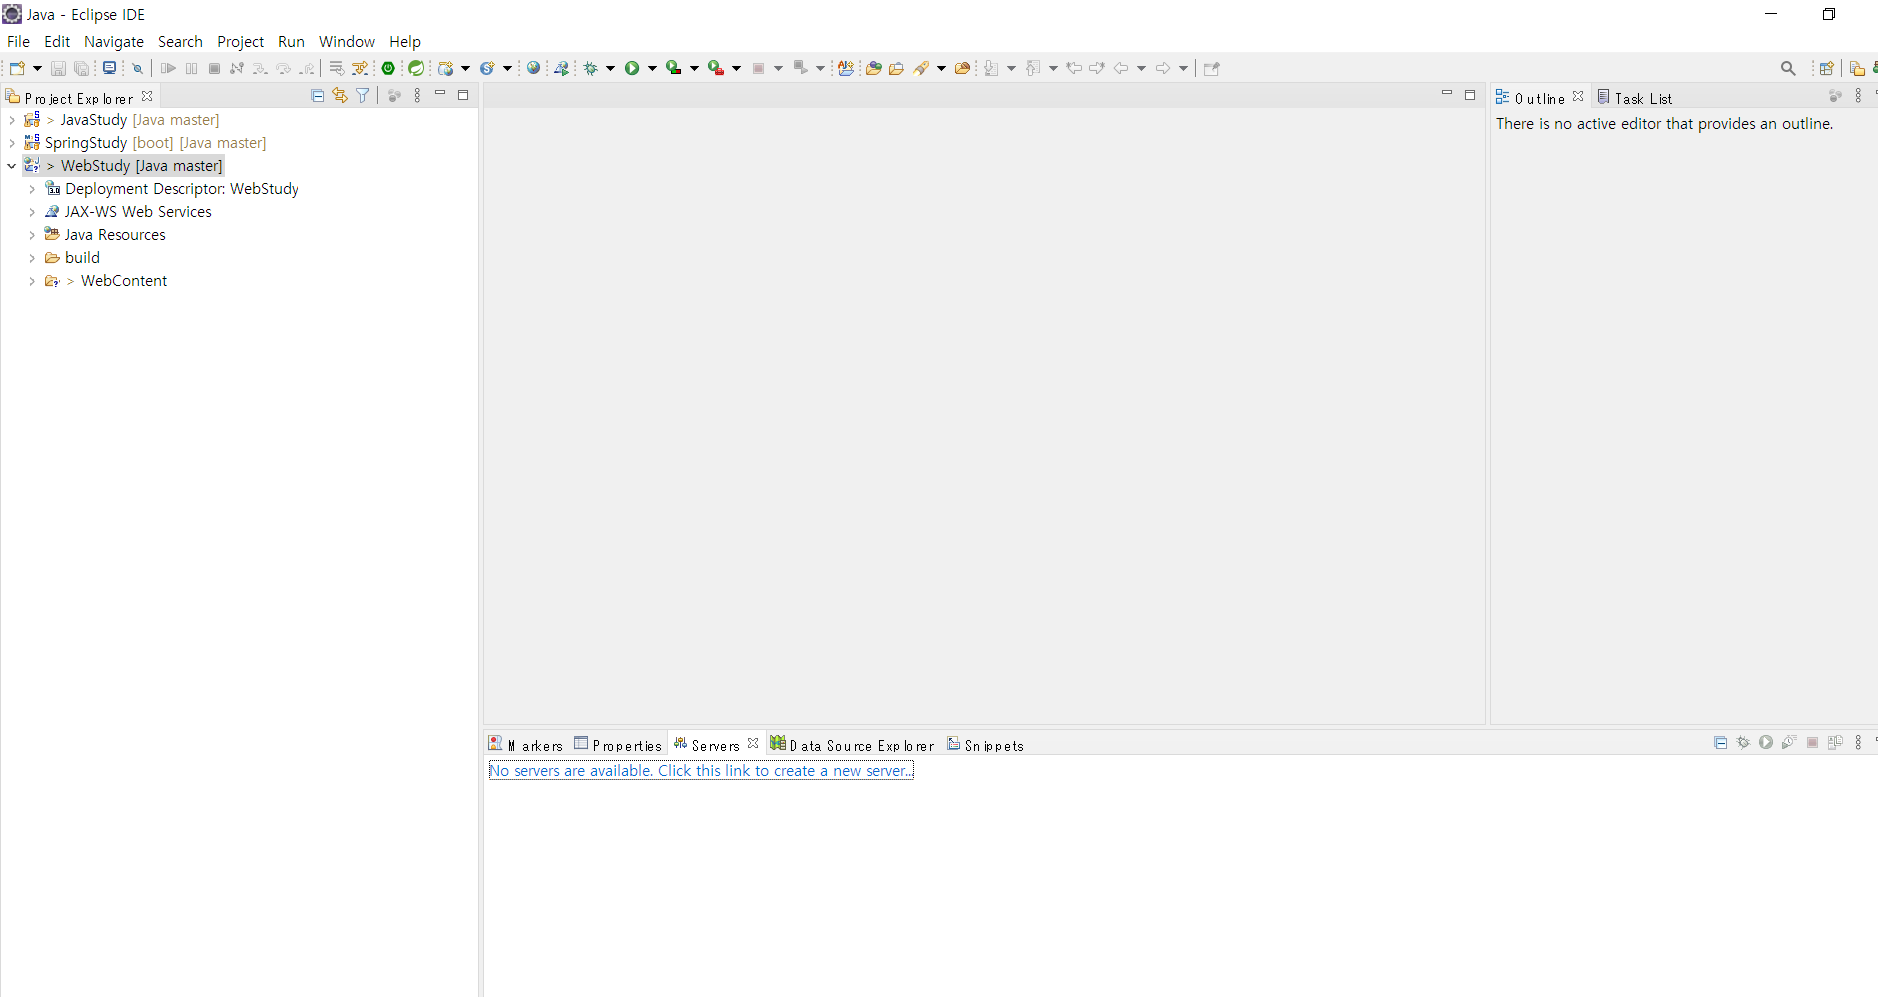Click the Spring Boot Dashboard power icon
The width and height of the screenshot is (1878, 997).
tap(388, 68)
